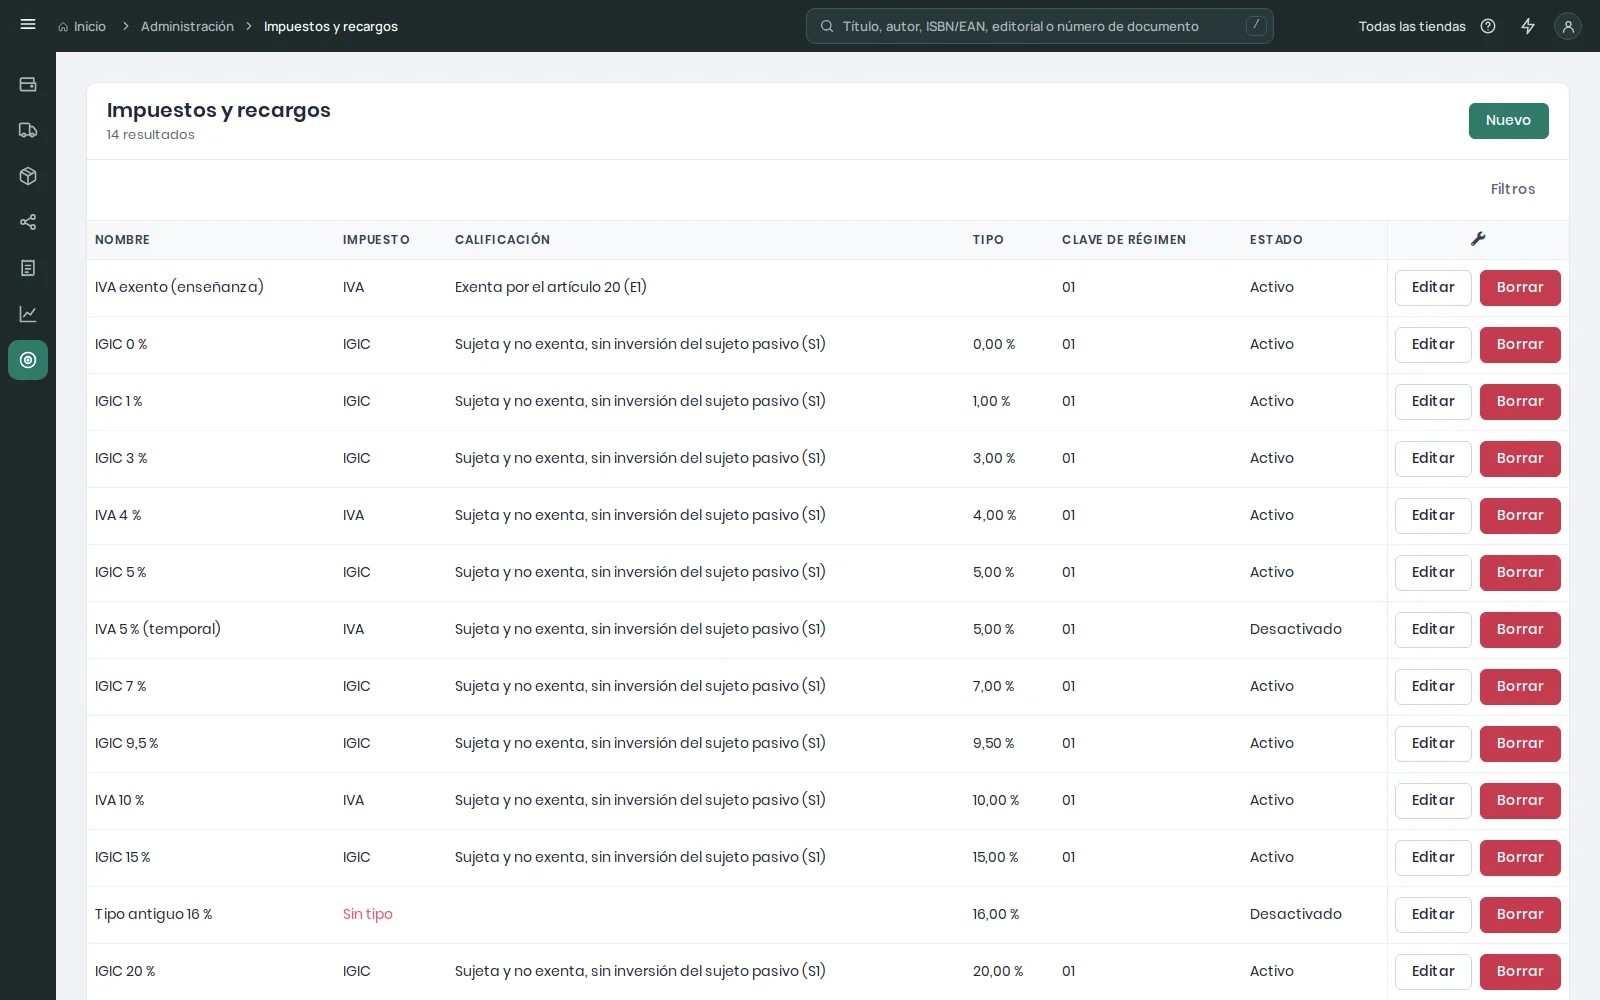This screenshot has height=1000, width=1600.
Task: Open the share network icon in sidebar
Action: click(x=28, y=222)
